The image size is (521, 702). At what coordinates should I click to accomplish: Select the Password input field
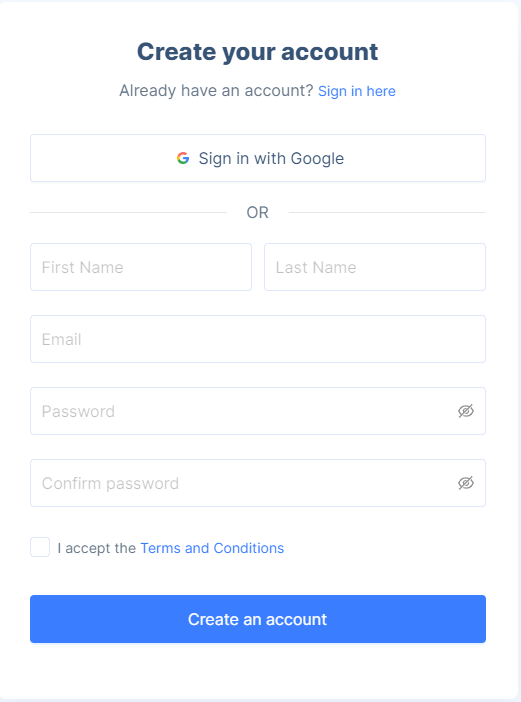tap(258, 411)
